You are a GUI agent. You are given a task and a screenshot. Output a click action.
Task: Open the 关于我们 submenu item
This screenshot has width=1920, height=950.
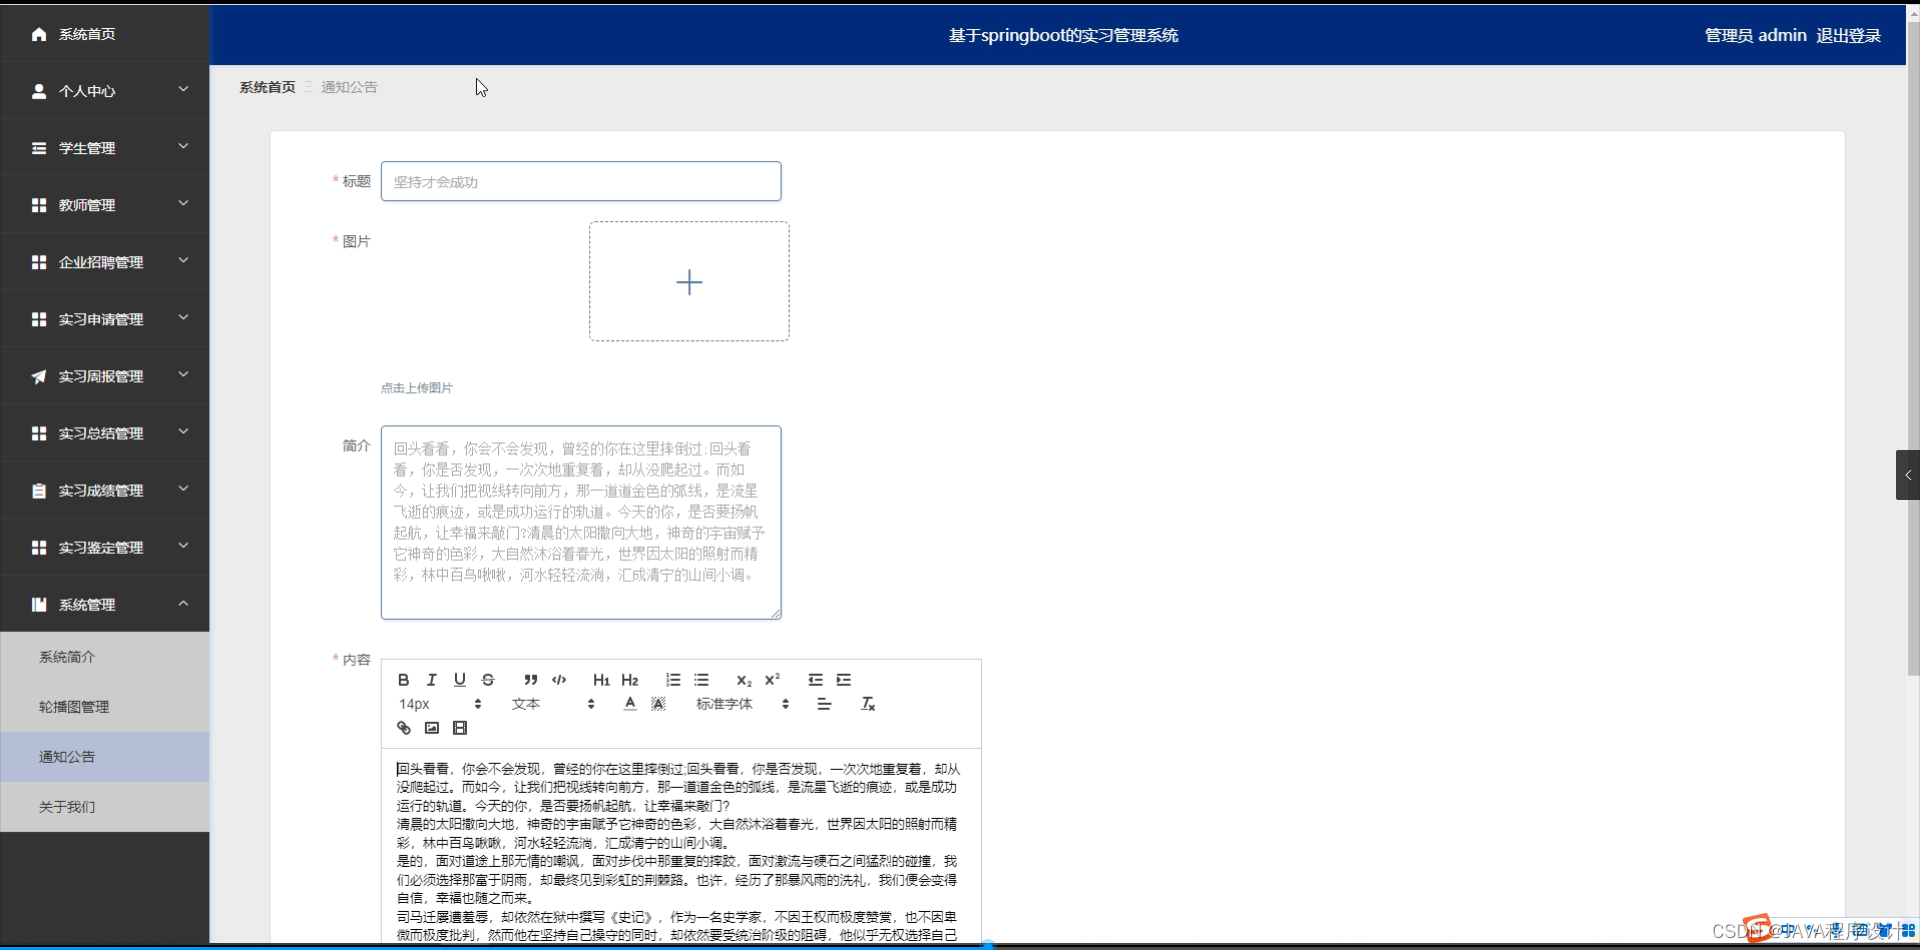105,807
